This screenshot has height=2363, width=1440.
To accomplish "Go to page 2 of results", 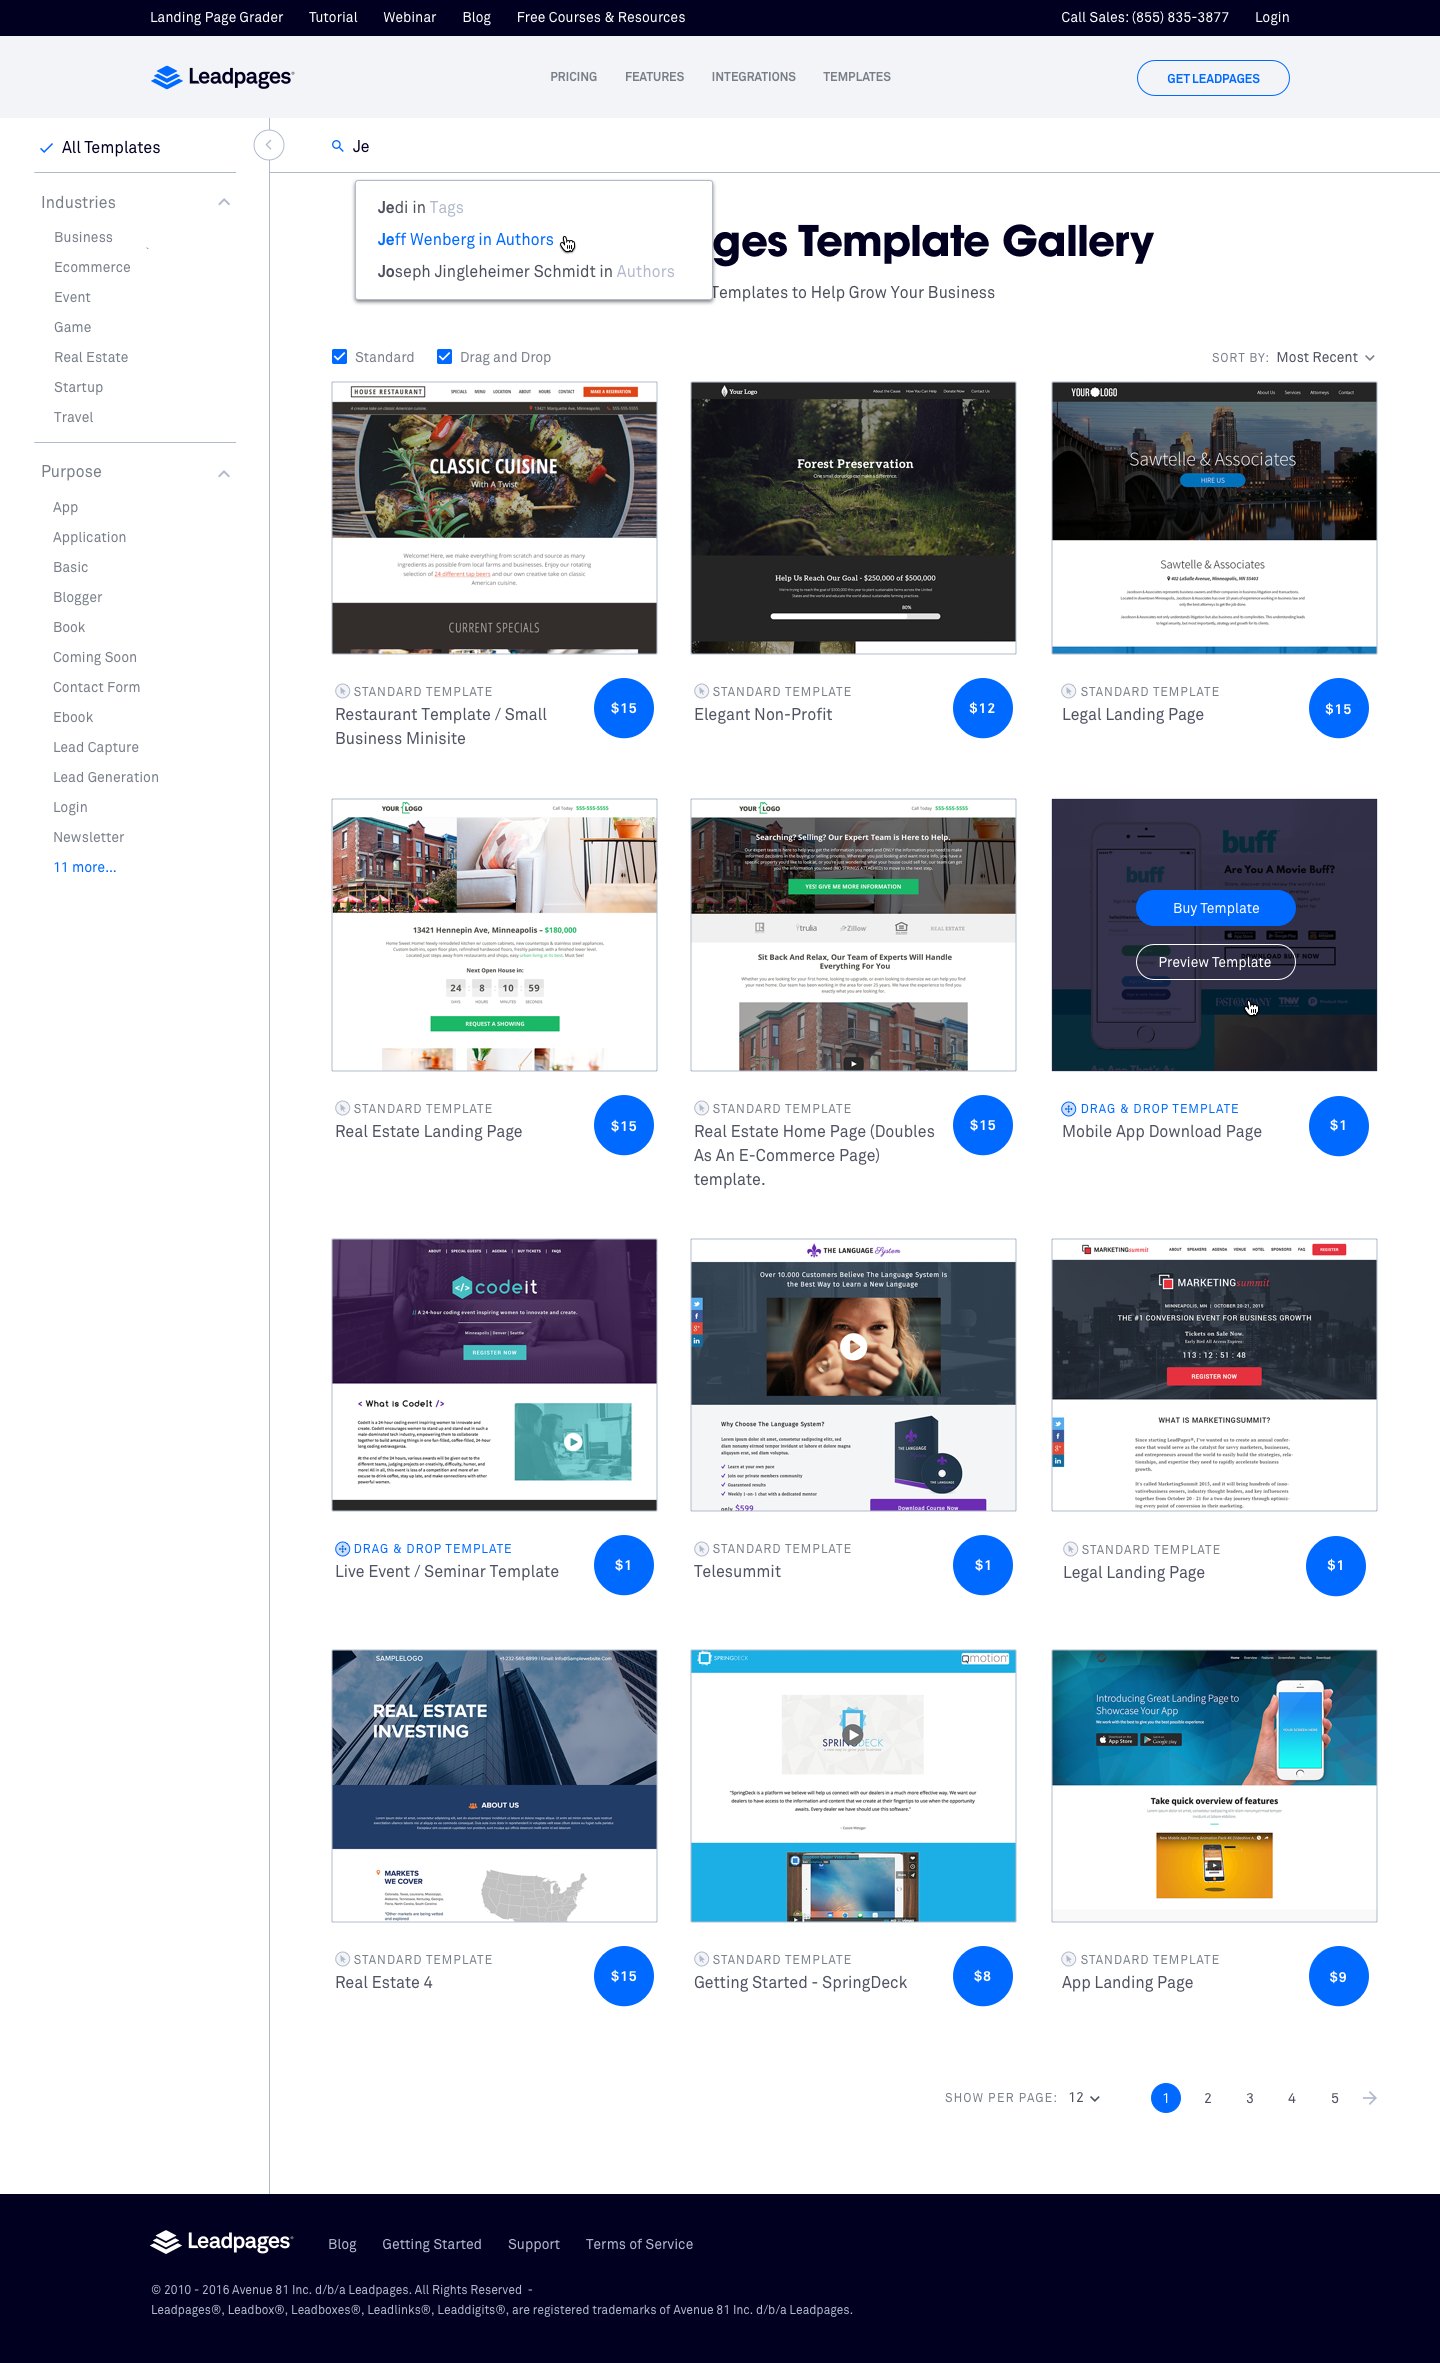I will point(1208,2098).
